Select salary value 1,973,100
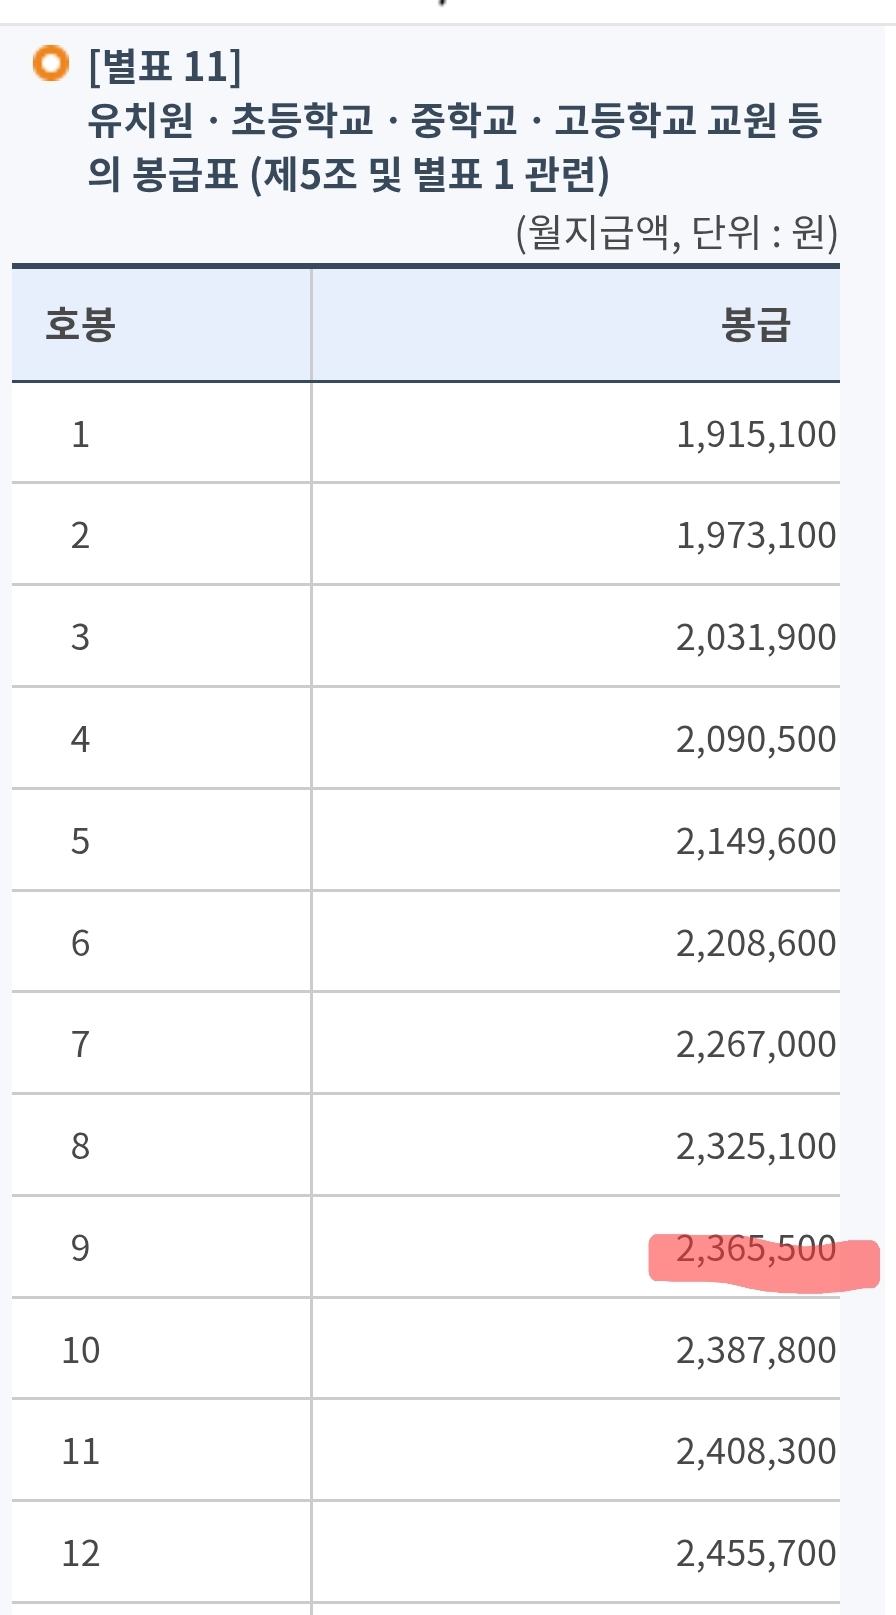This screenshot has height=1615, width=896. pyautogui.click(x=756, y=536)
